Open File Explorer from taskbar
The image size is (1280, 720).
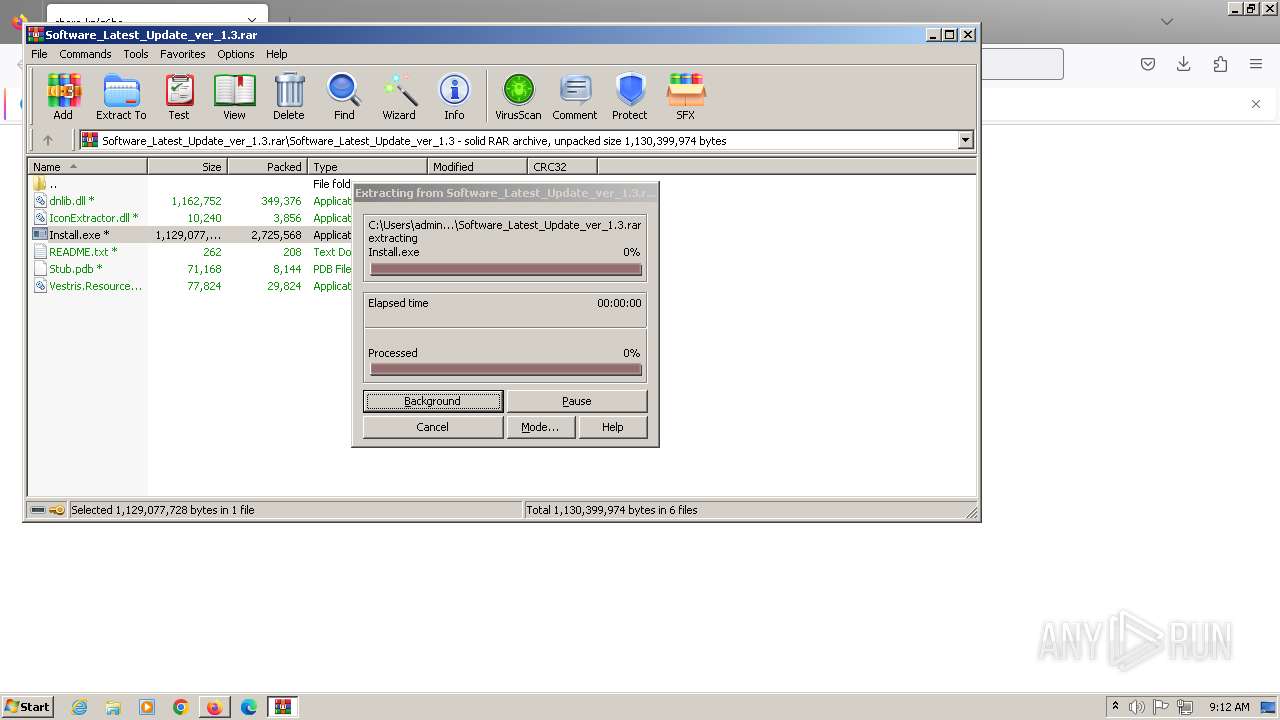click(x=113, y=707)
